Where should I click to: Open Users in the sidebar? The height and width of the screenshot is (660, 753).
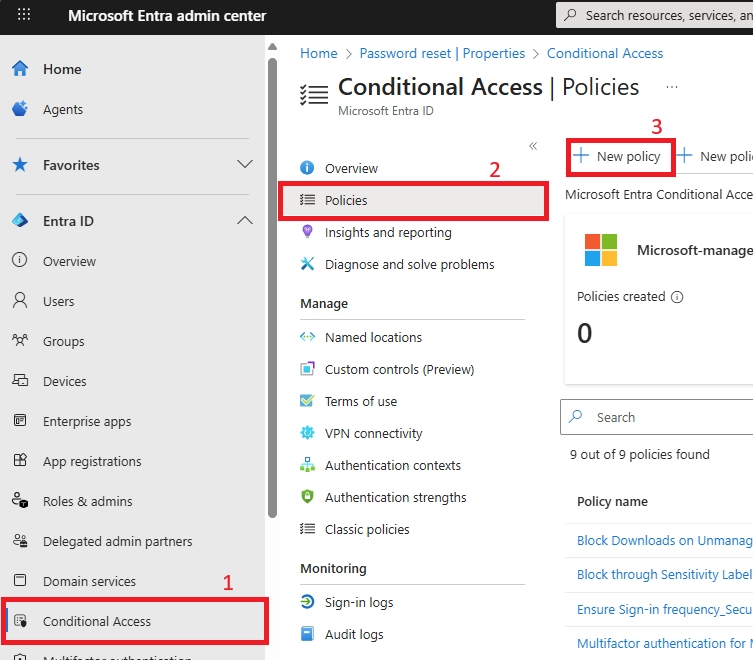[x=59, y=301]
